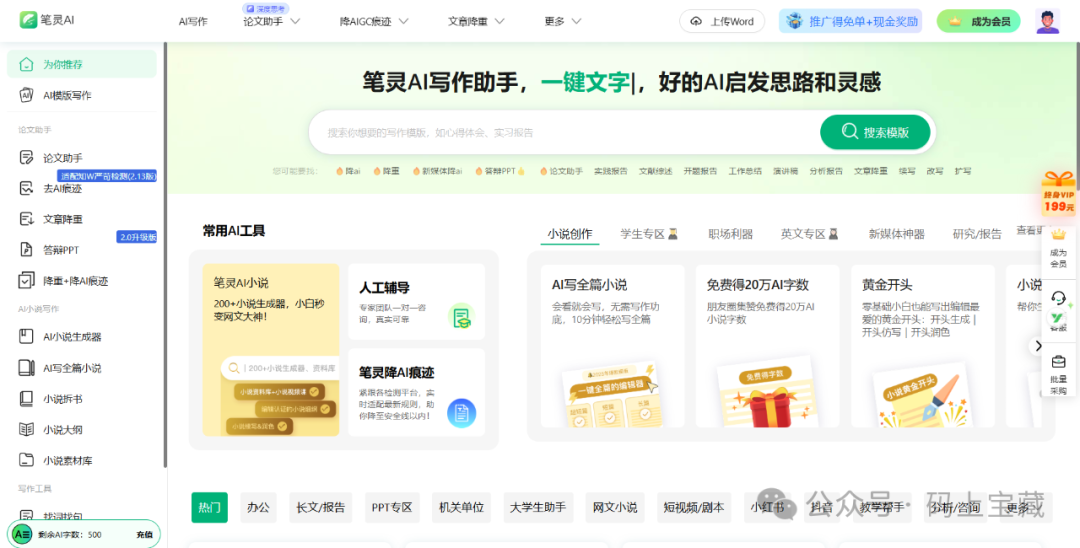Click the green 搜索模版 button
The width and height of the screenshot is (1080, 548).
pyautogui.click(x=875, y=132)
